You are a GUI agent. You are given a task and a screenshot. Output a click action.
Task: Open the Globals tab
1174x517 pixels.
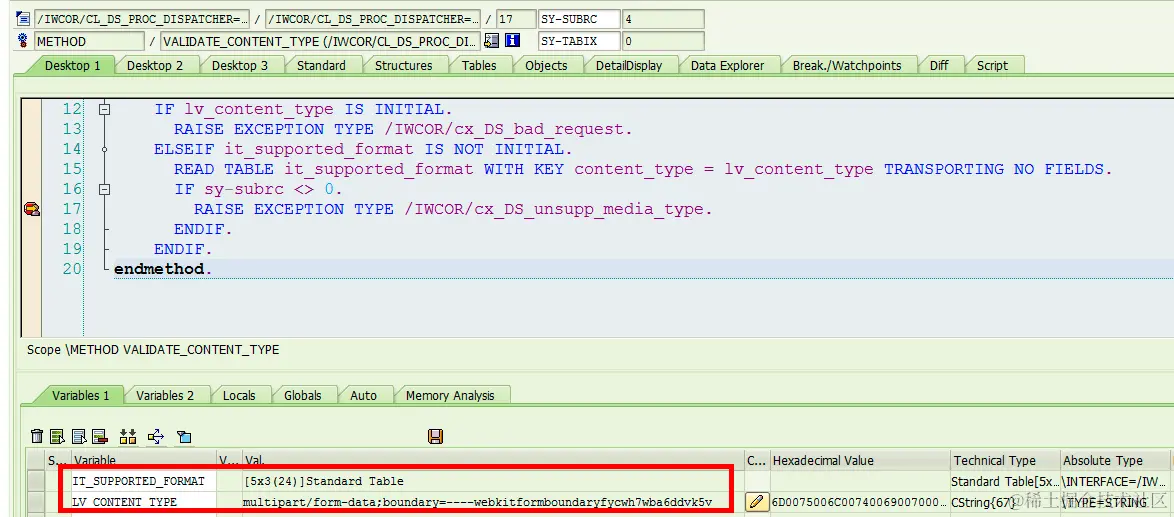click(x=302, y=395)
